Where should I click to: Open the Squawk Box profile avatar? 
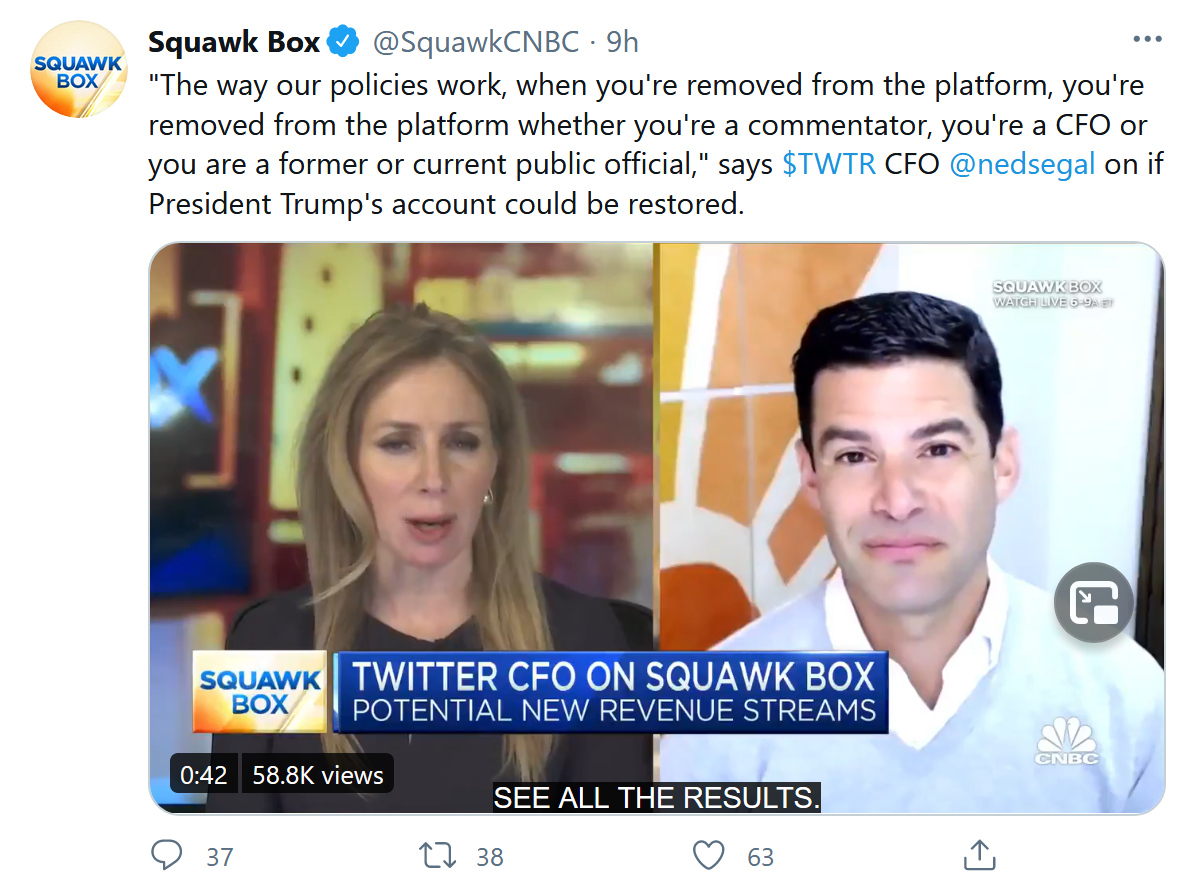(78, 70)
